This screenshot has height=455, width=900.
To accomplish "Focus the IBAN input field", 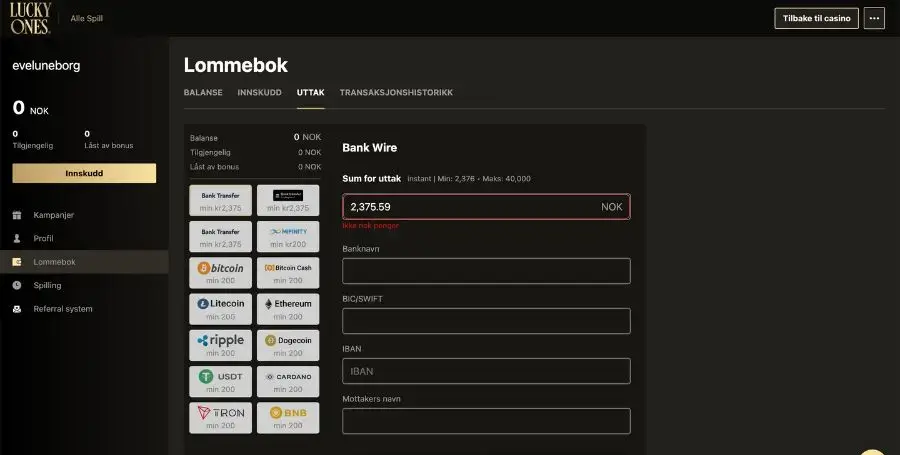I will click(486, 371).
